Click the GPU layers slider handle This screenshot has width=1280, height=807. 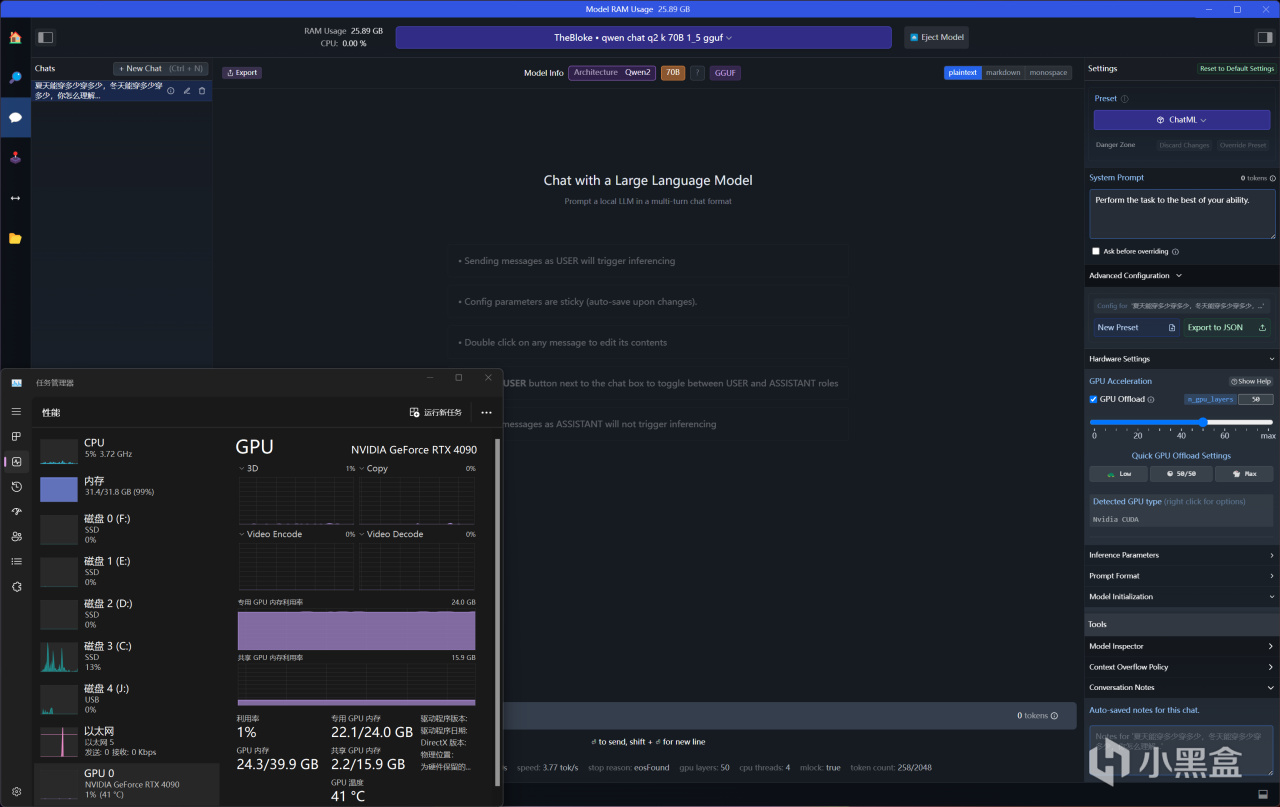point(1203,422)
